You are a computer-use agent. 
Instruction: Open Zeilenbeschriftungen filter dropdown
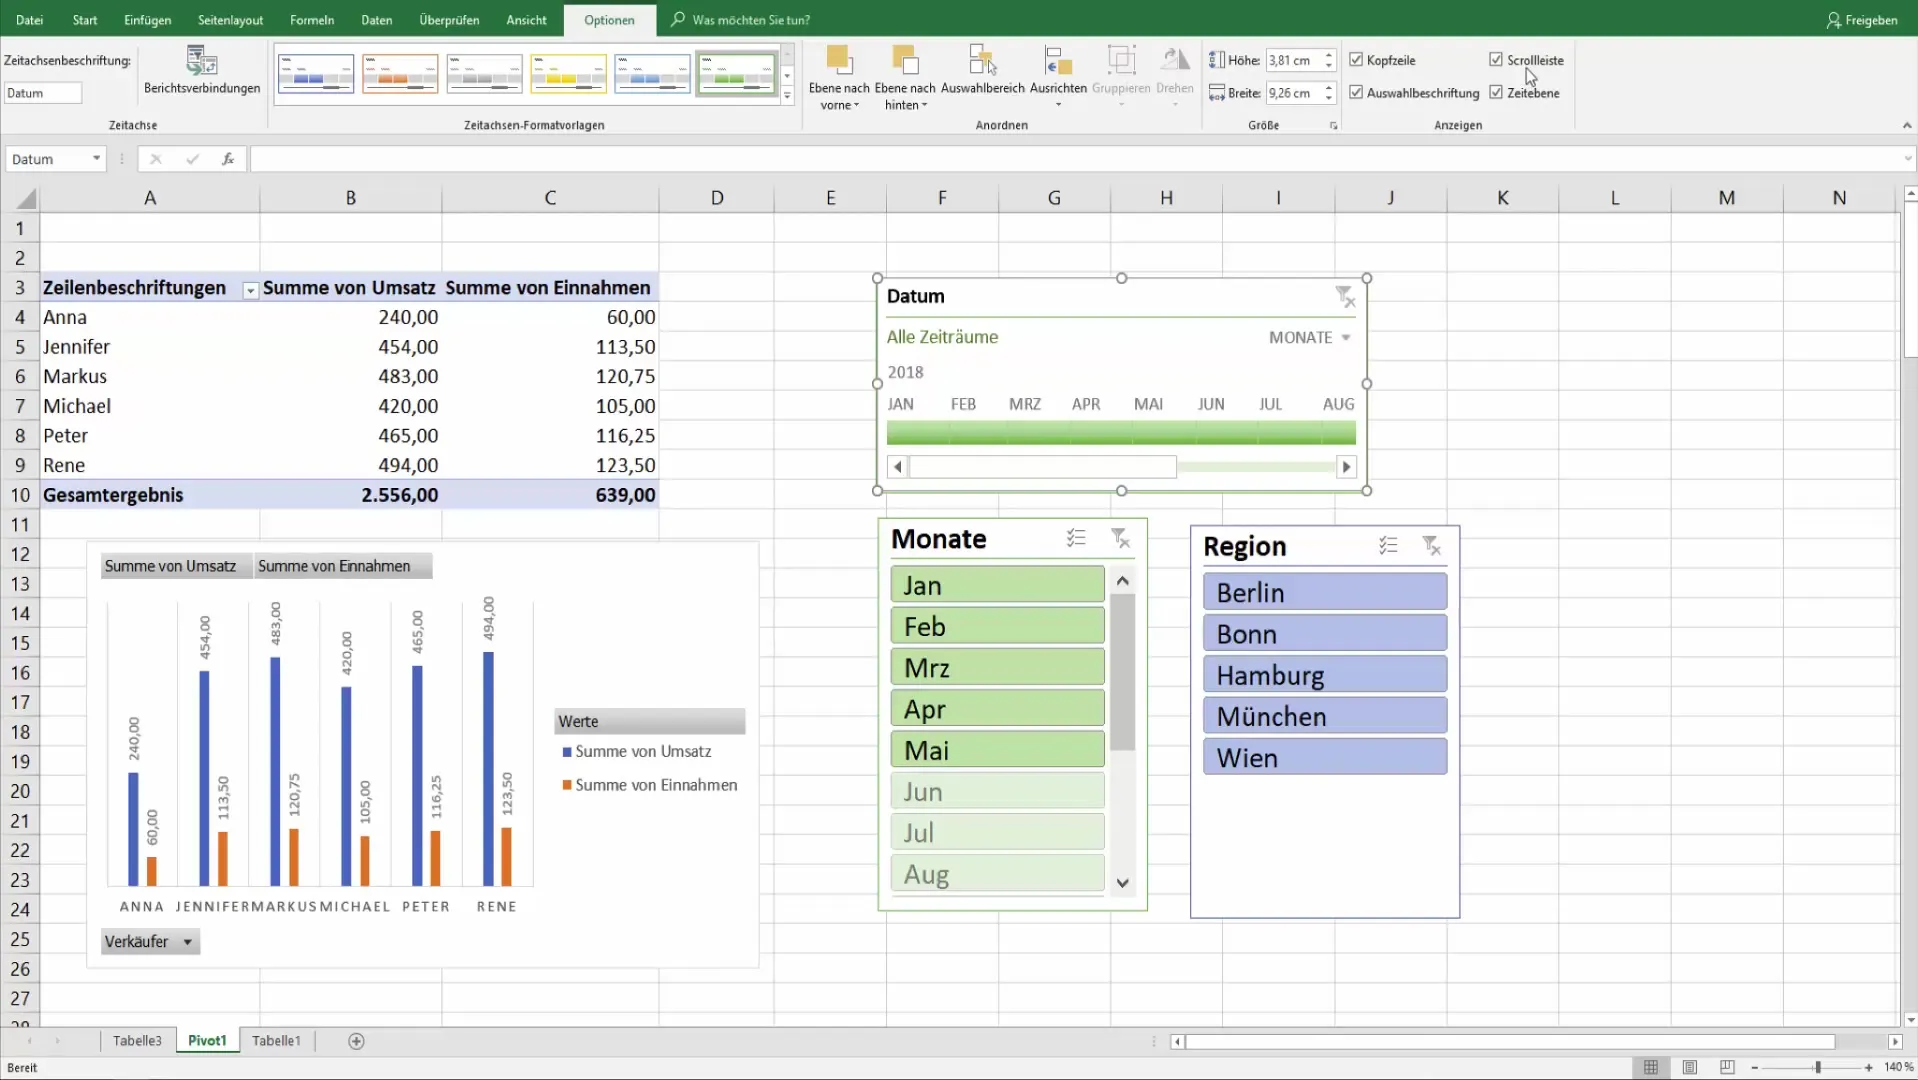250,290
